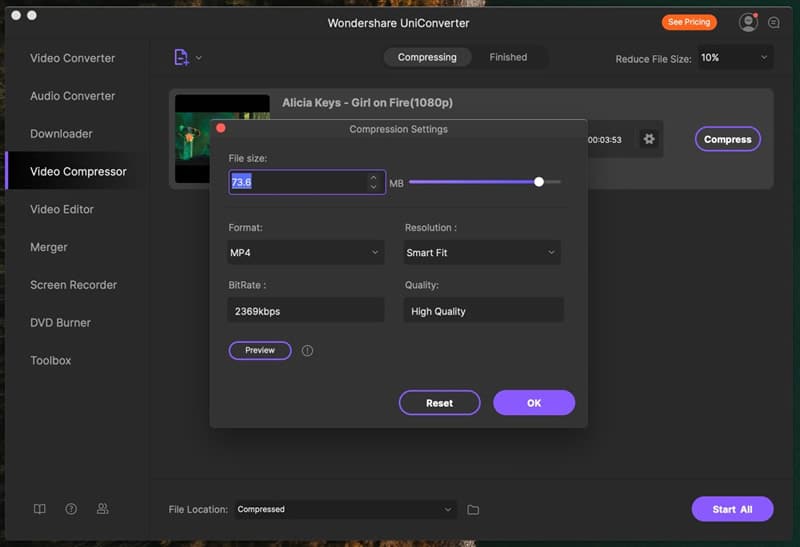
Task: Click the video title Alicia Keys - Girl on Fire(1080p)
Action: pyautogui.click(x=367, y=103)
